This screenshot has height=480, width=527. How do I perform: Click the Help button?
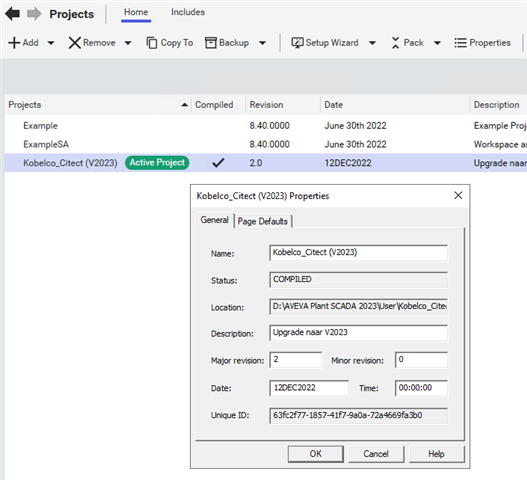click(436, 454)
